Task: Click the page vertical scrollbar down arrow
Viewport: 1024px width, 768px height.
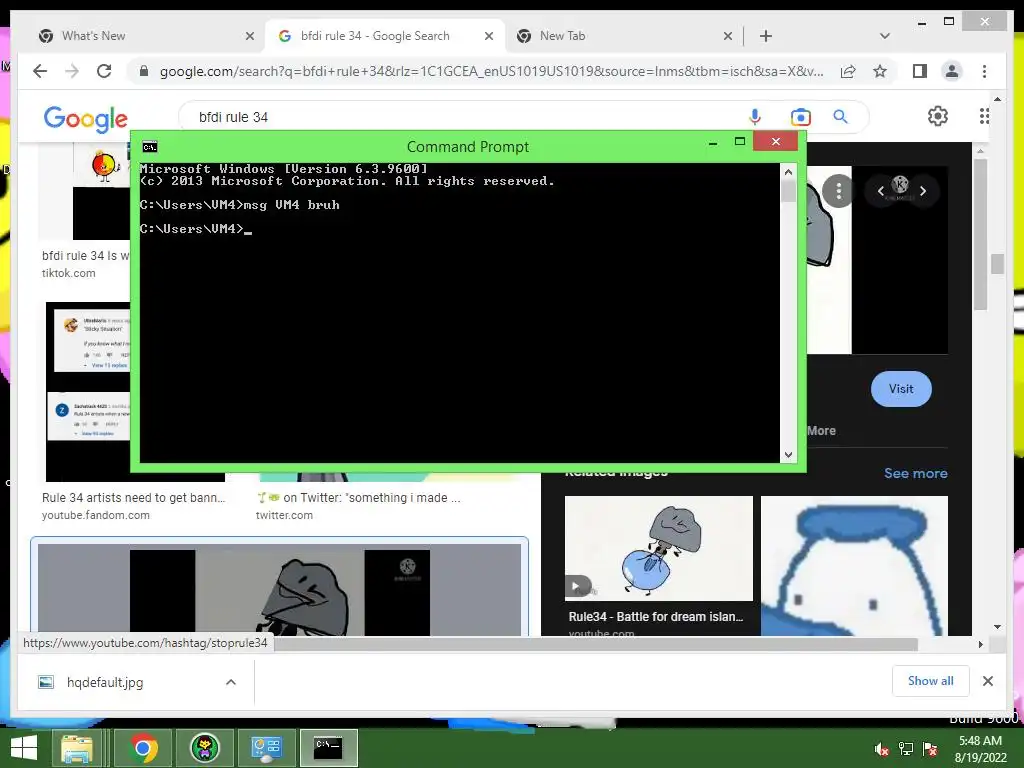Action: coord(997,627)
